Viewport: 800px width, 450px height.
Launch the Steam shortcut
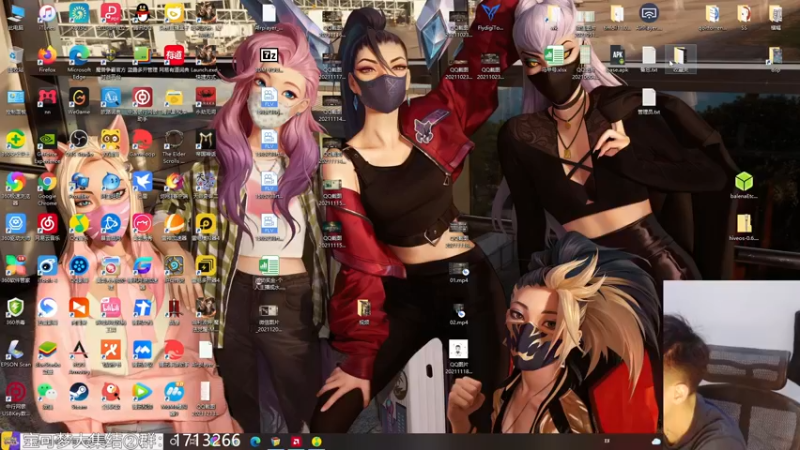point(79,392)
